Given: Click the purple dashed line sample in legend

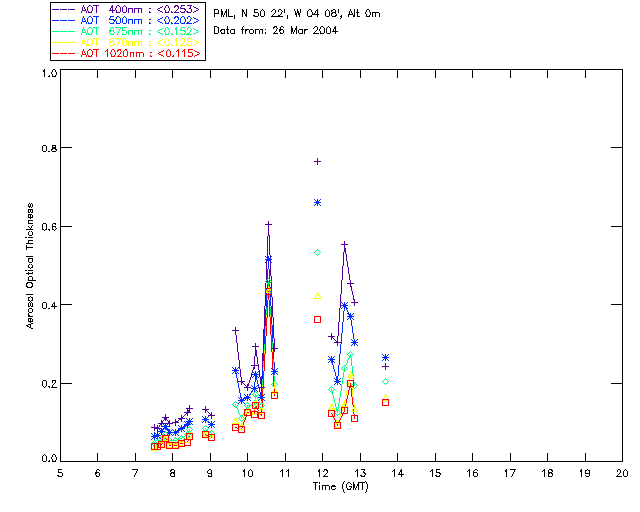Looking at the screenshot, I should (x=64, y=9).
